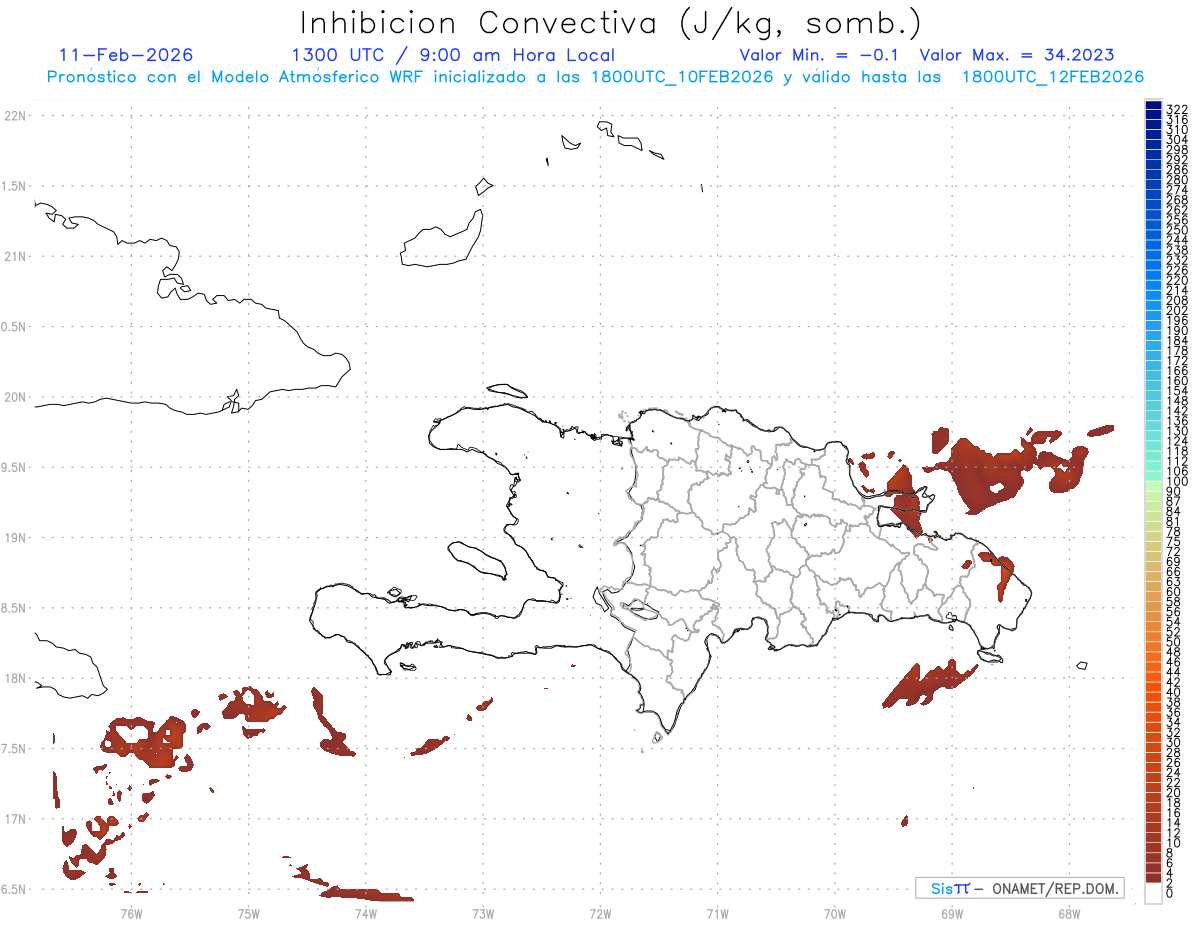
Task: Click the 71W longitude label
Action: tap(717, 913)
